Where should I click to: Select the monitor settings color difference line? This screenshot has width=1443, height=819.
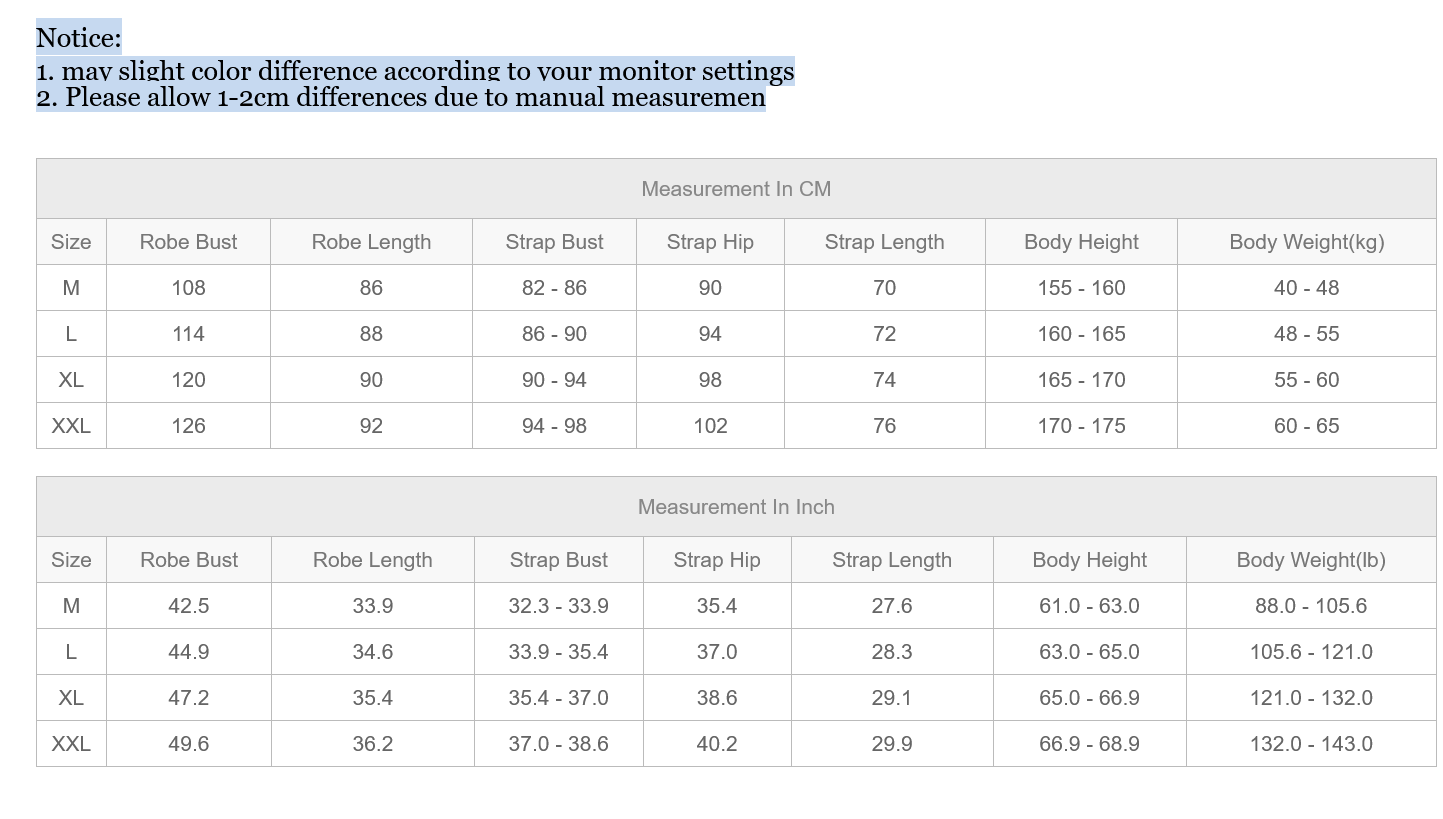point(415,71)
